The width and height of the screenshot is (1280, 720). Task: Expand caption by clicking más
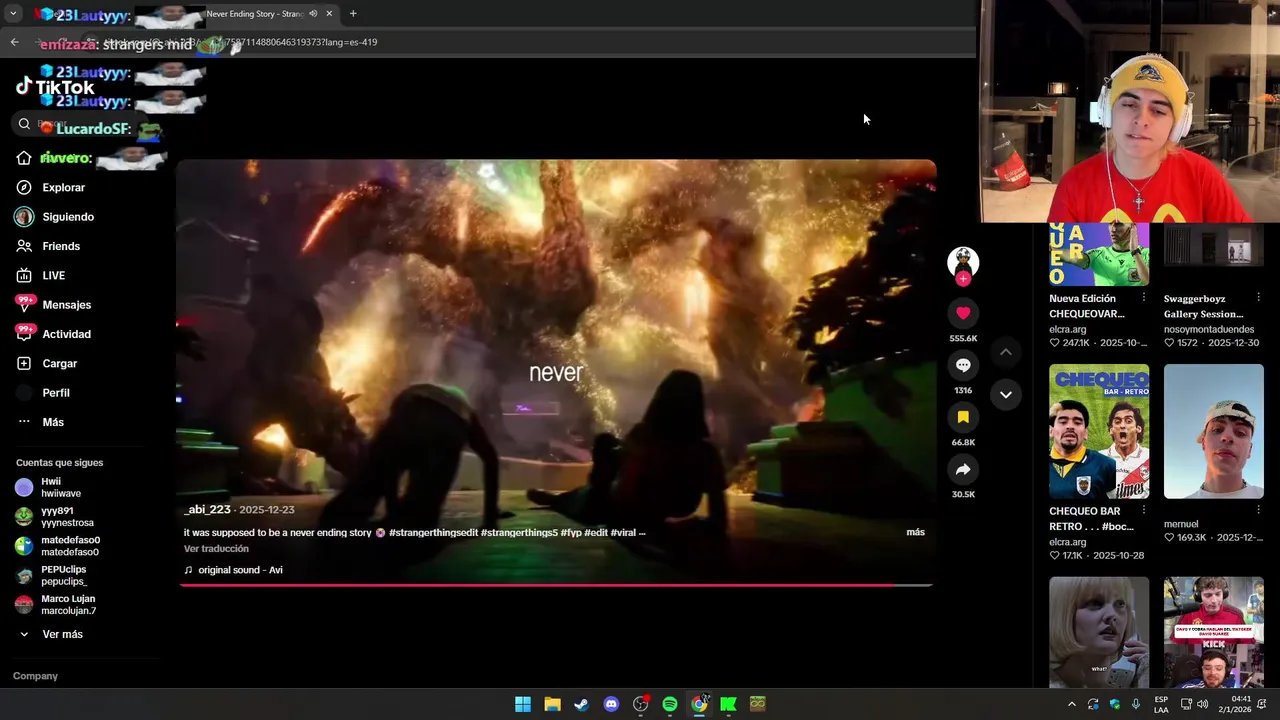coord(915,532)
